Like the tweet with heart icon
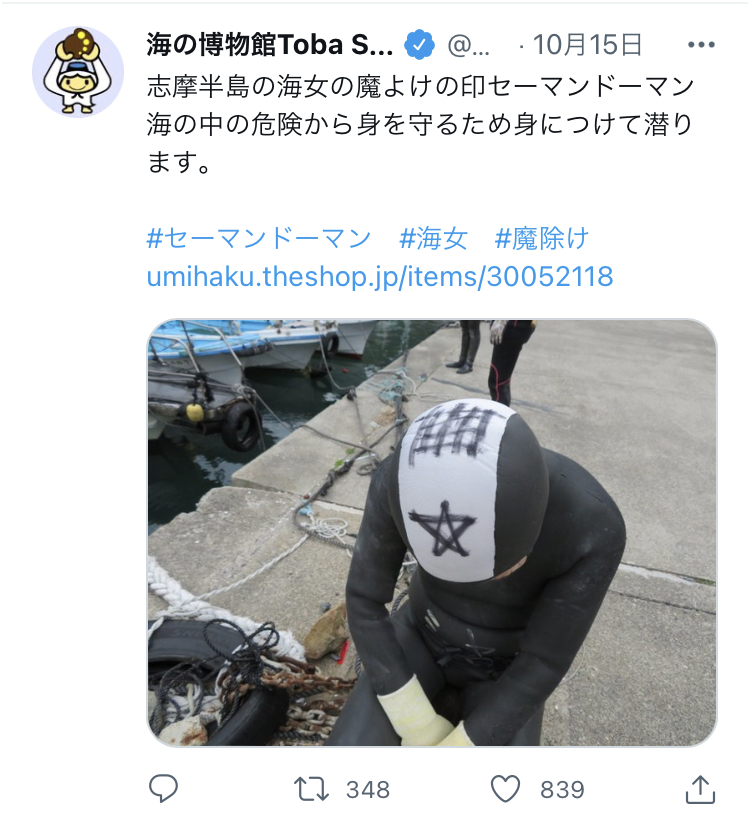The image size is (750, 822). pos(505,788)
